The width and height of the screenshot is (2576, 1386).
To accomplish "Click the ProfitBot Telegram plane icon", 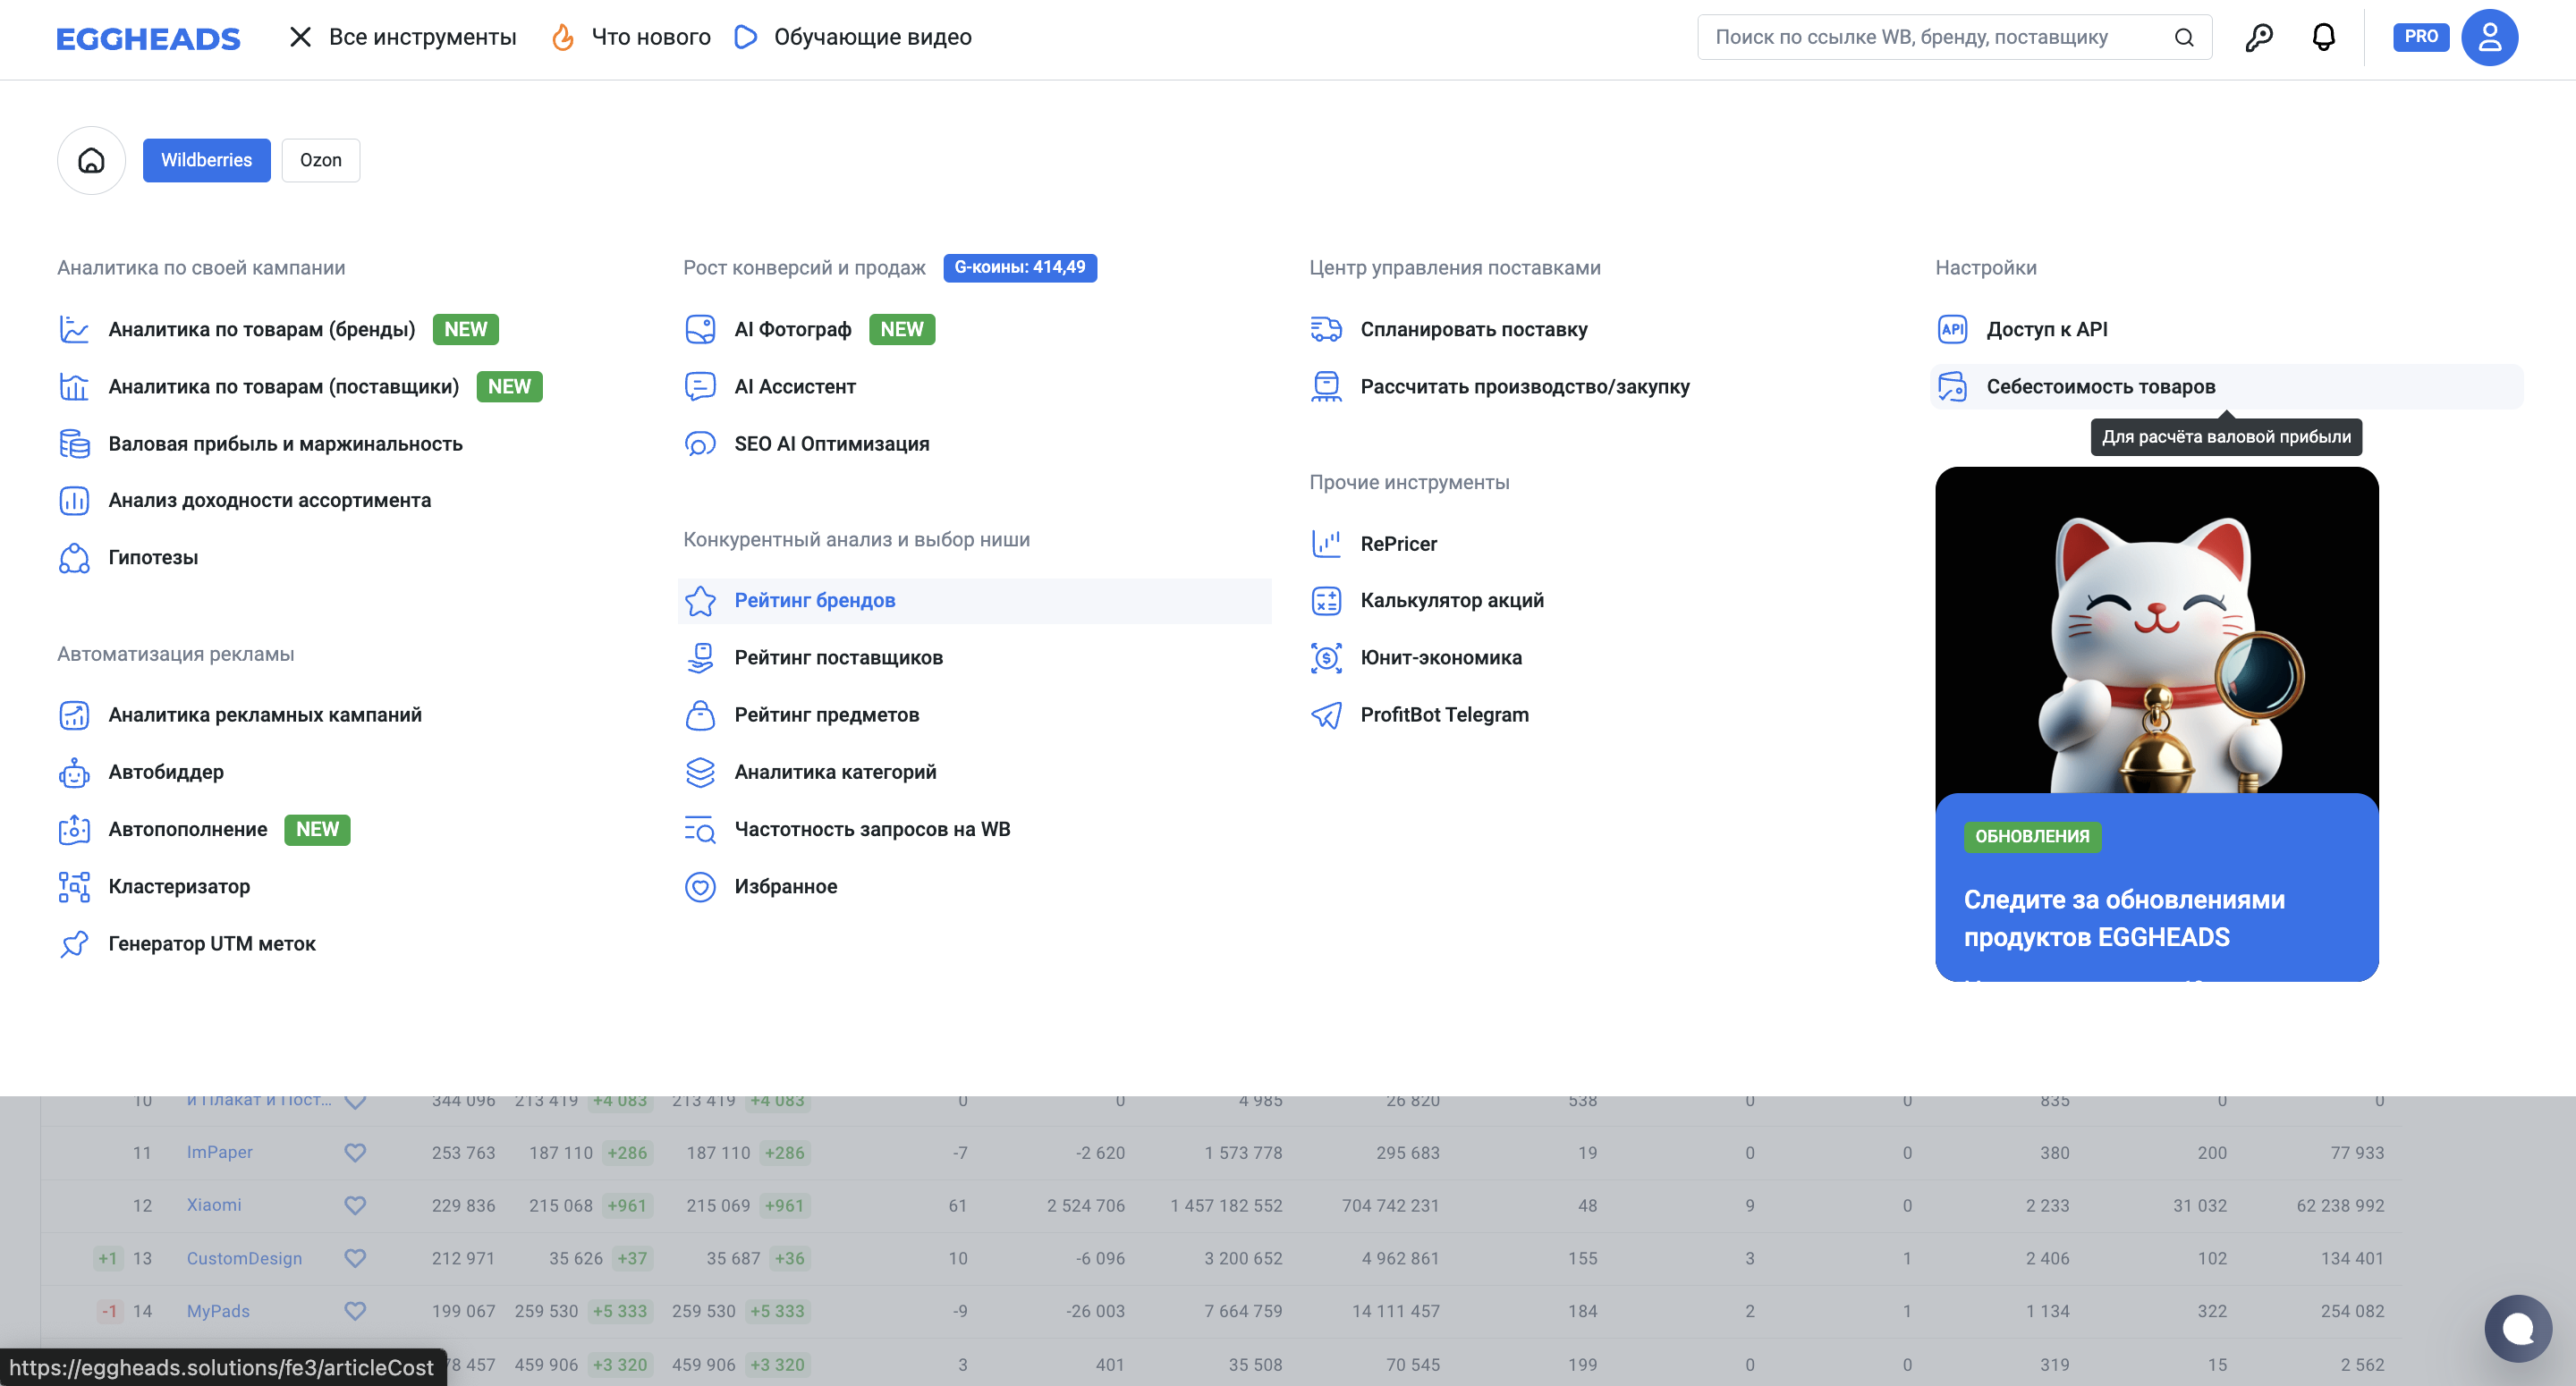I will [x=1326, y=715].
